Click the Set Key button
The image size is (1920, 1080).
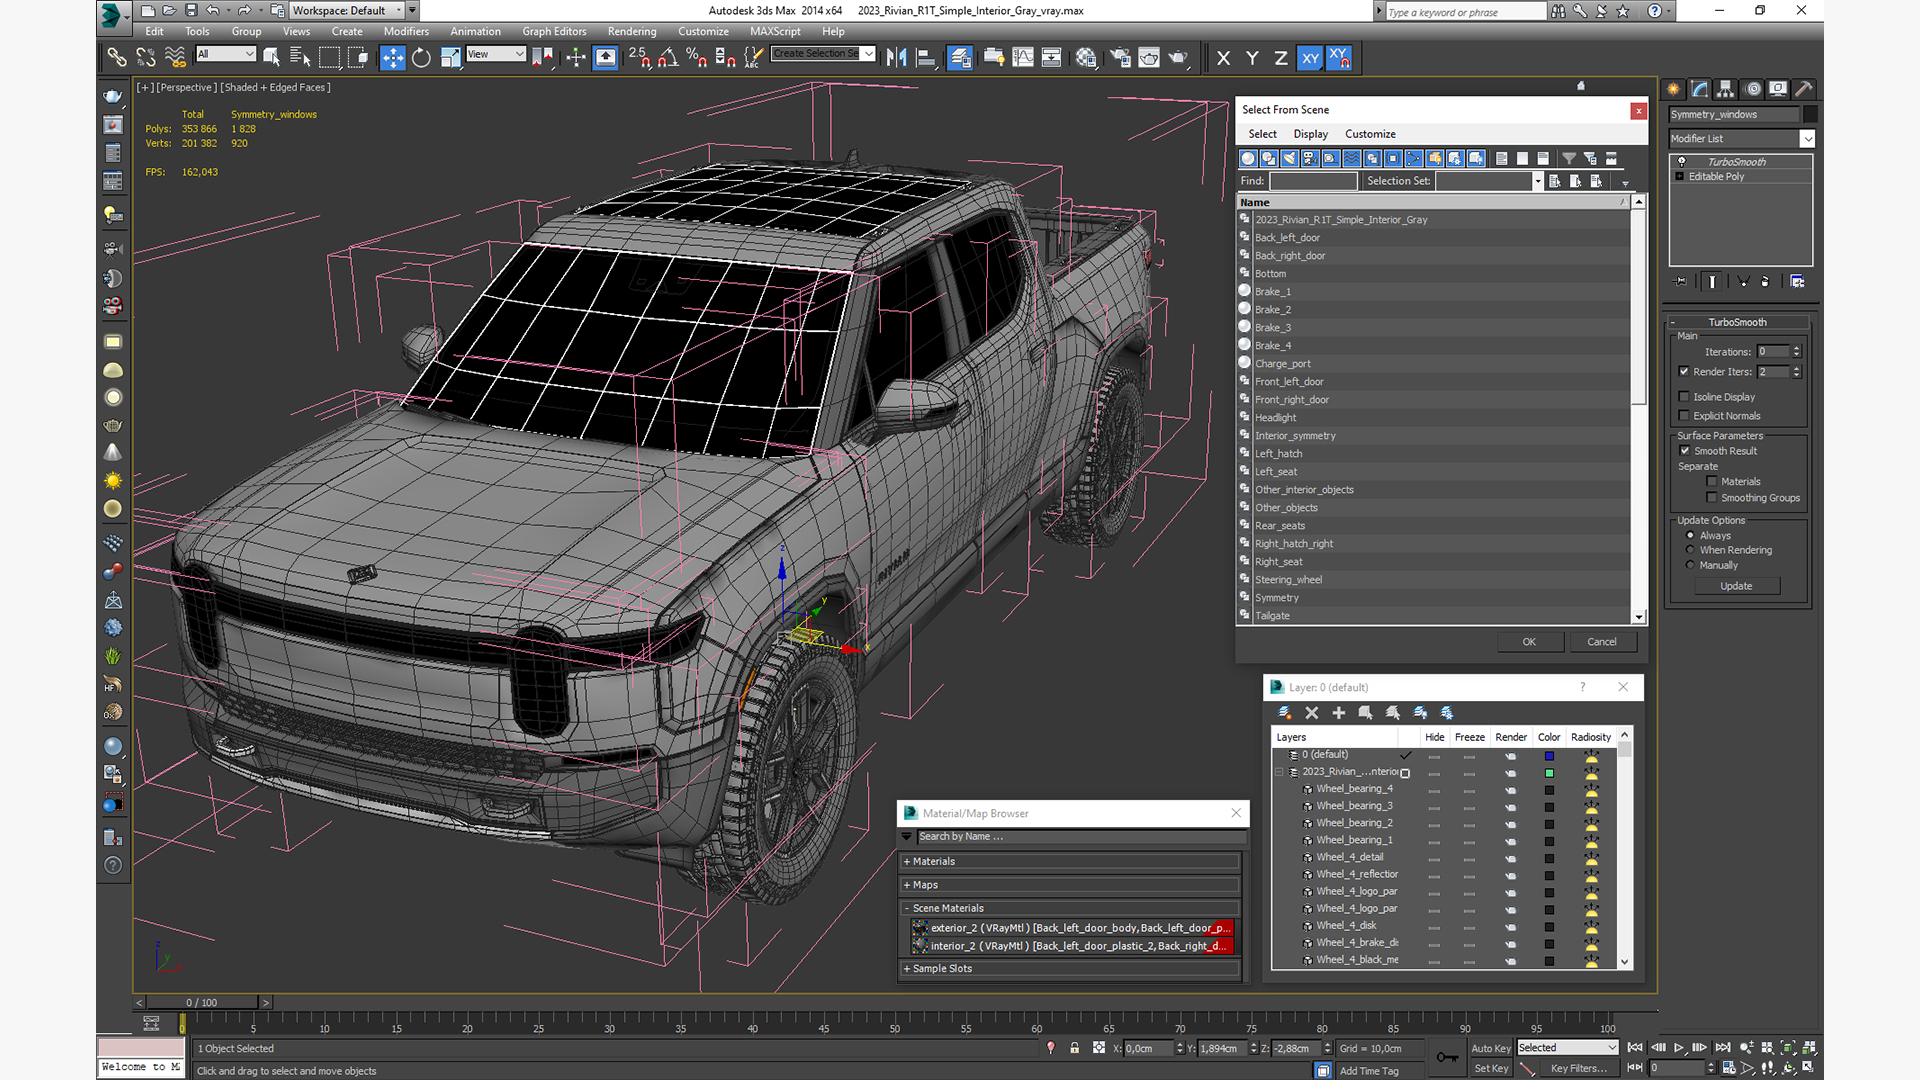[x=1490, y=1069]
